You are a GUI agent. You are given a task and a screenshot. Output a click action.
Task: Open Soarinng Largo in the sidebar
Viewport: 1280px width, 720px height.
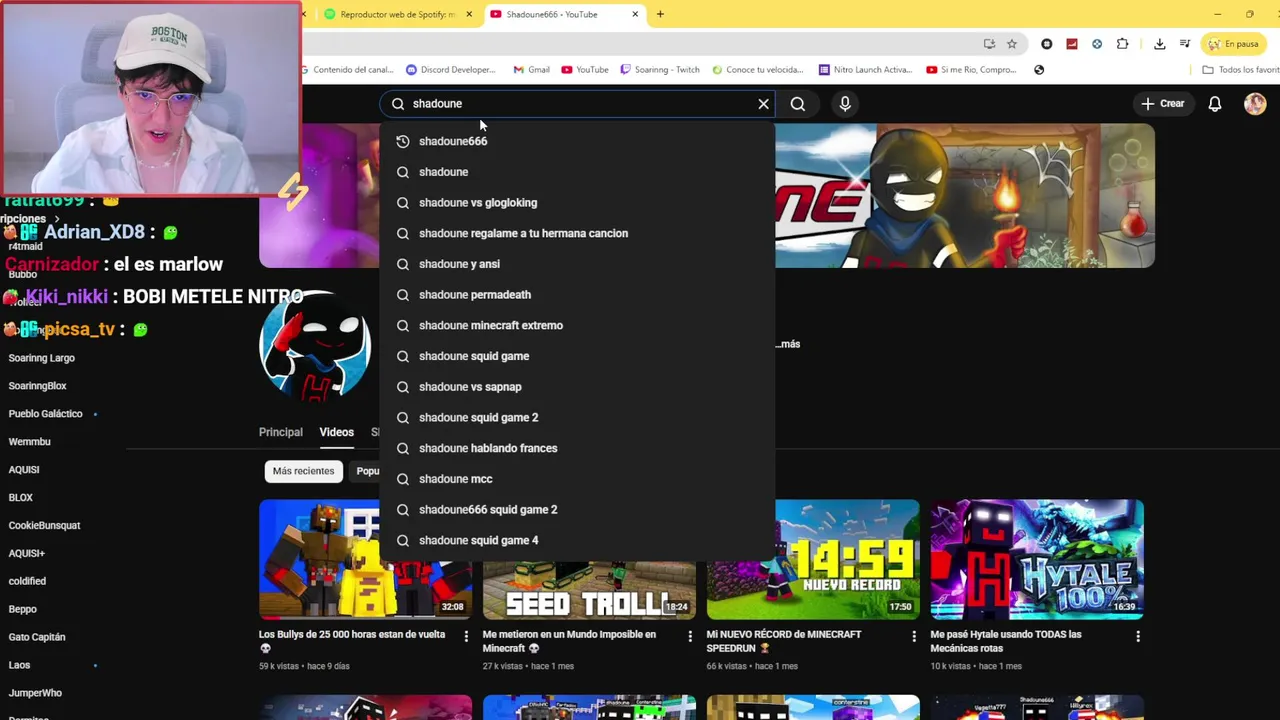click(42, 358)
